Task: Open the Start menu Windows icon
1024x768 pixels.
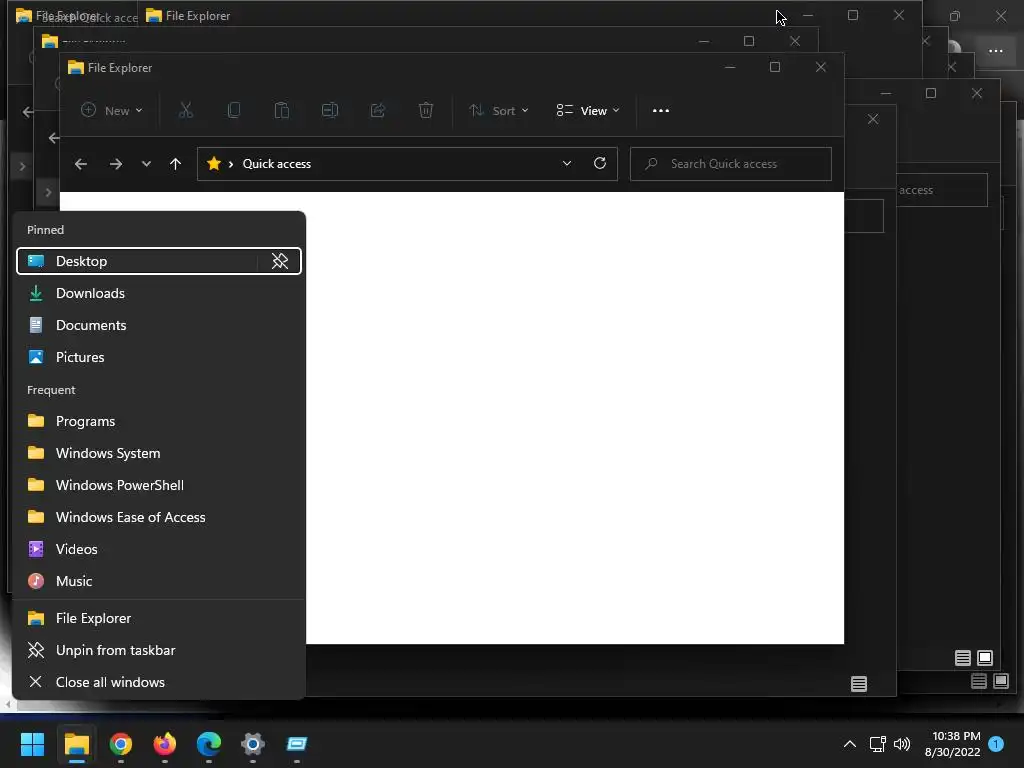Action: pos(32,743)
